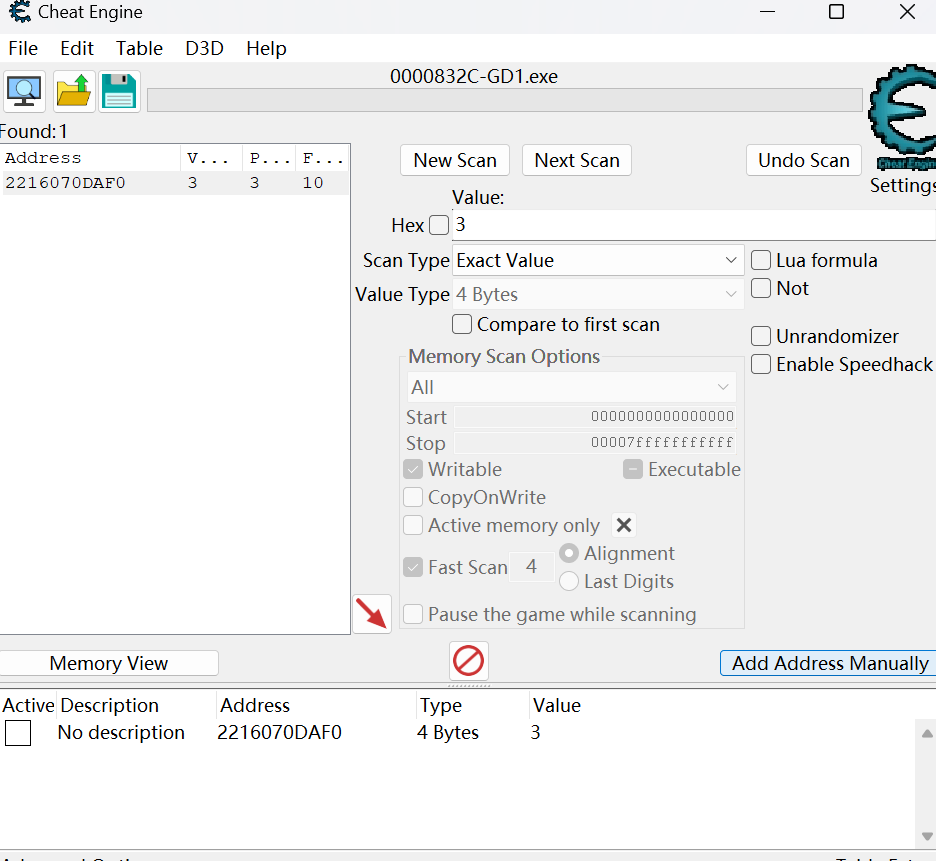The image size is (936, 861).
Task: Click X next to Active memory only
Action: point(624,525)
